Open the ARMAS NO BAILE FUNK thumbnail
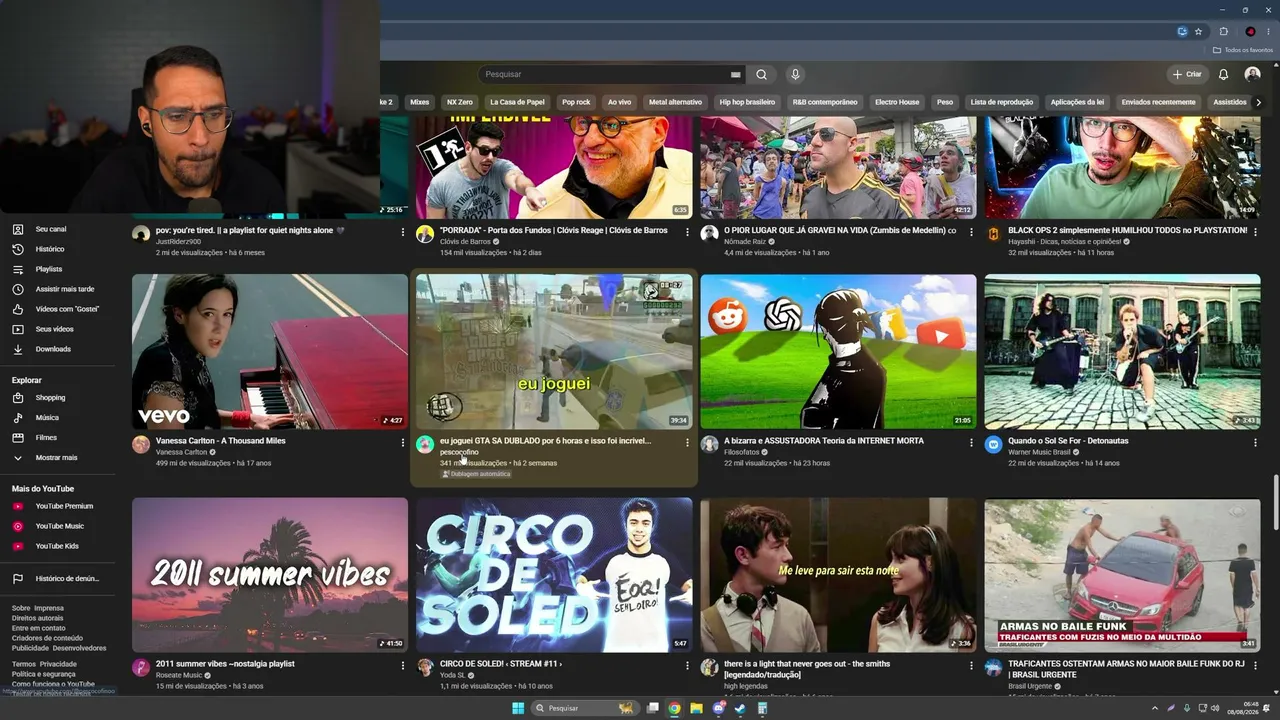Screen dimensions: 1280x720 (x=1122, y=575)
